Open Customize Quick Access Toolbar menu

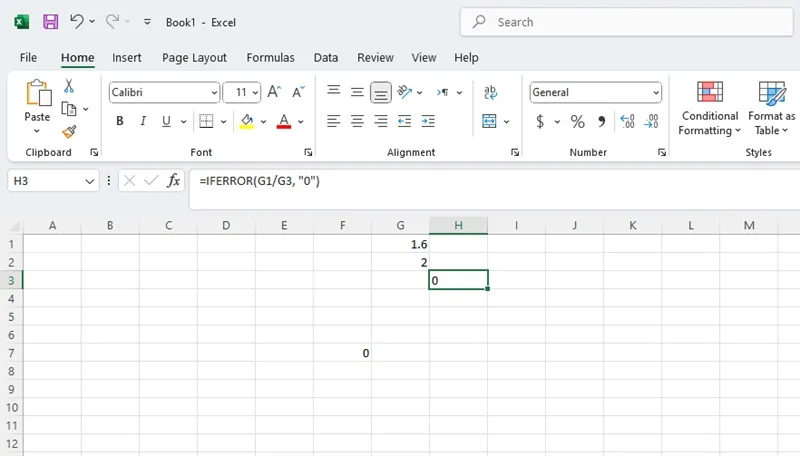(147, 22)
